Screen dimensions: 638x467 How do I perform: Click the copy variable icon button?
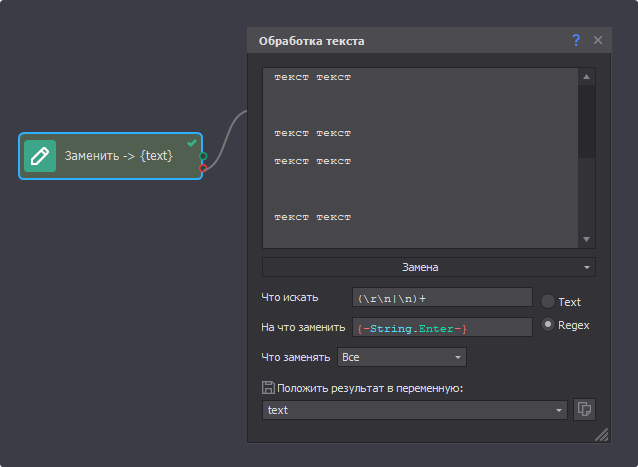[x=584, y=409]
